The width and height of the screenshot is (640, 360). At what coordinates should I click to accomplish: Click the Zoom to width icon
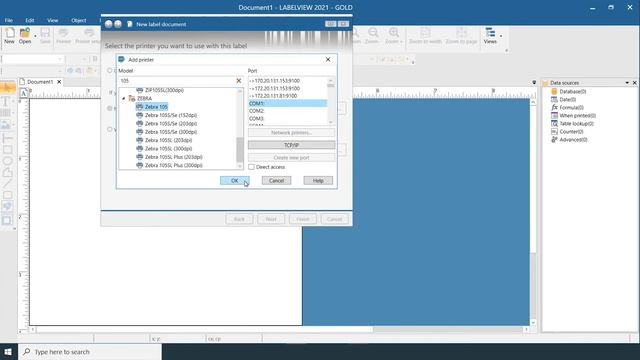(425, 33)
